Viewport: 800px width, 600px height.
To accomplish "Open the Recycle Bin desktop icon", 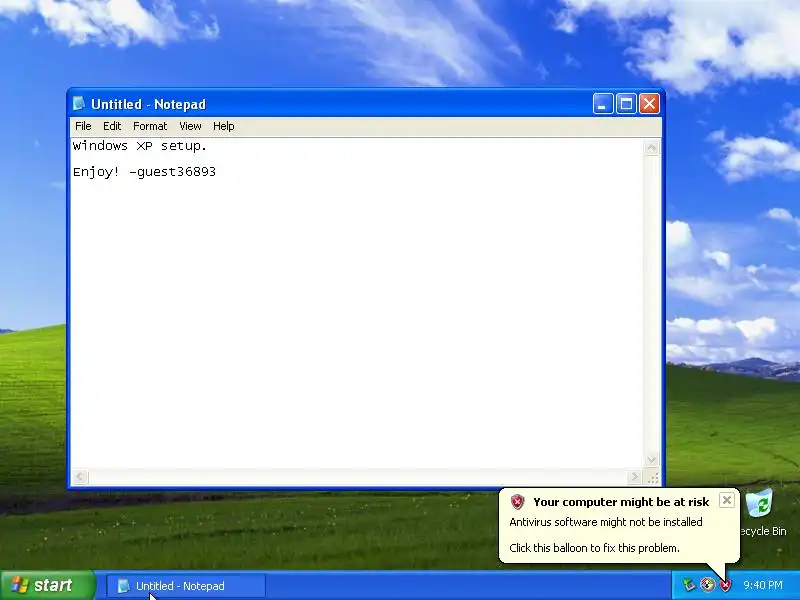I will point(760,513).
